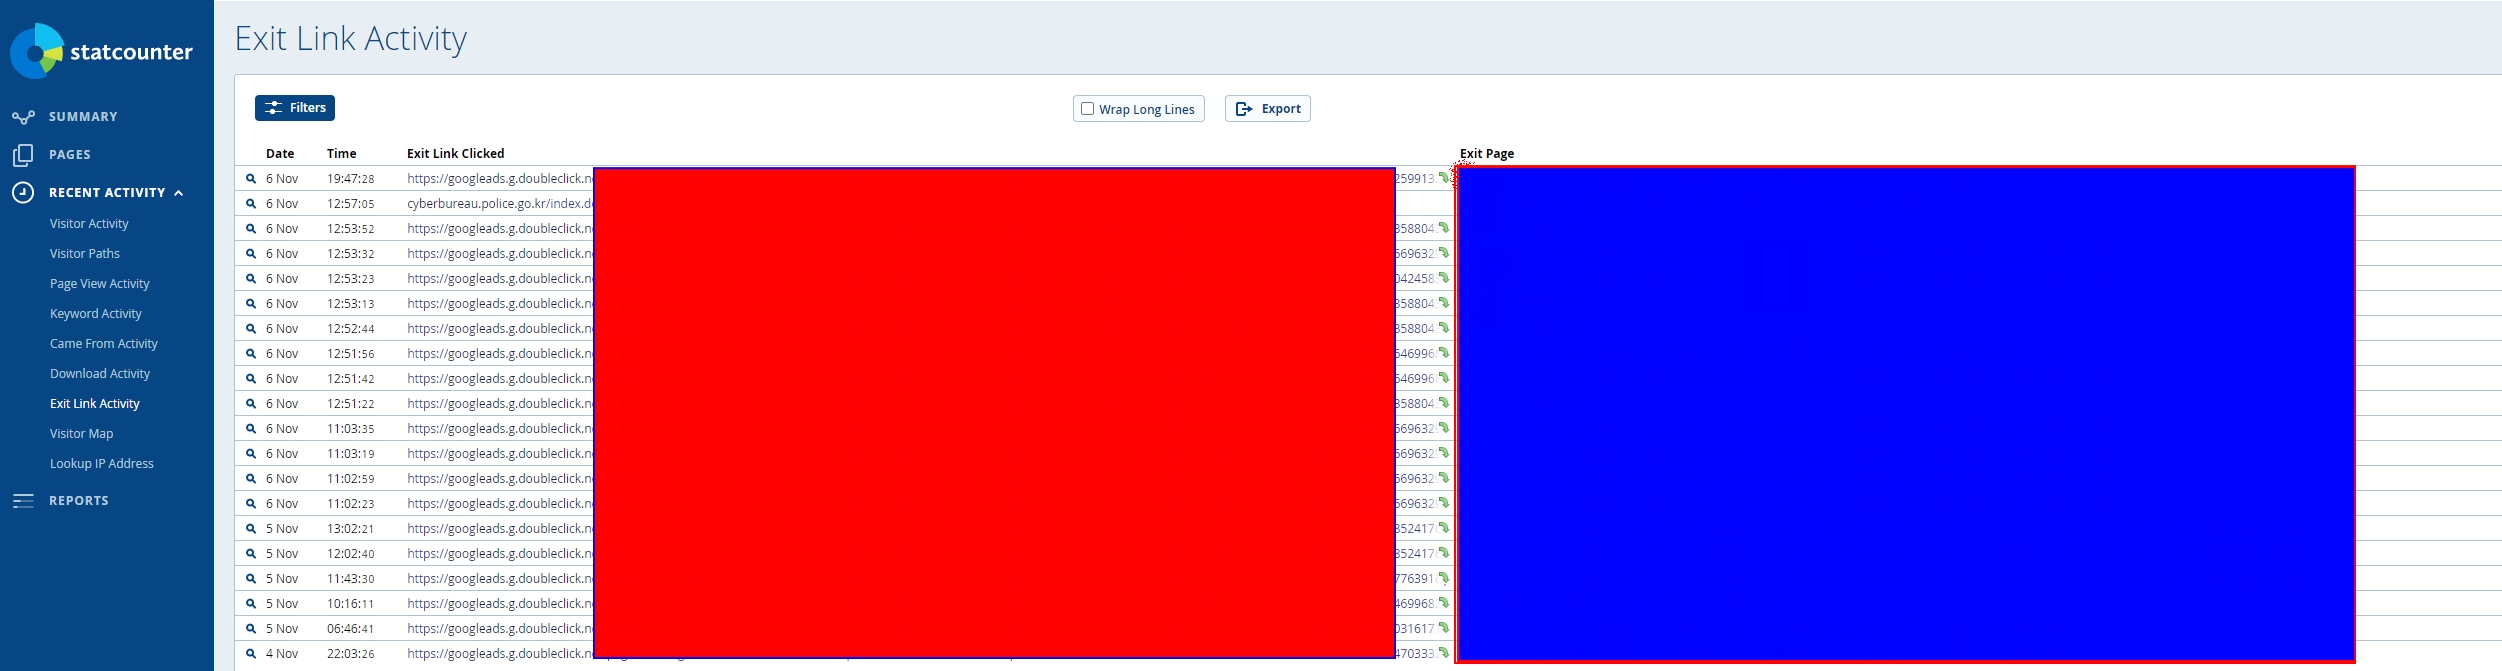Magnify the visit at 19:47:28
The height and width of the screenshot is (671, 2502).
point(251,179)
